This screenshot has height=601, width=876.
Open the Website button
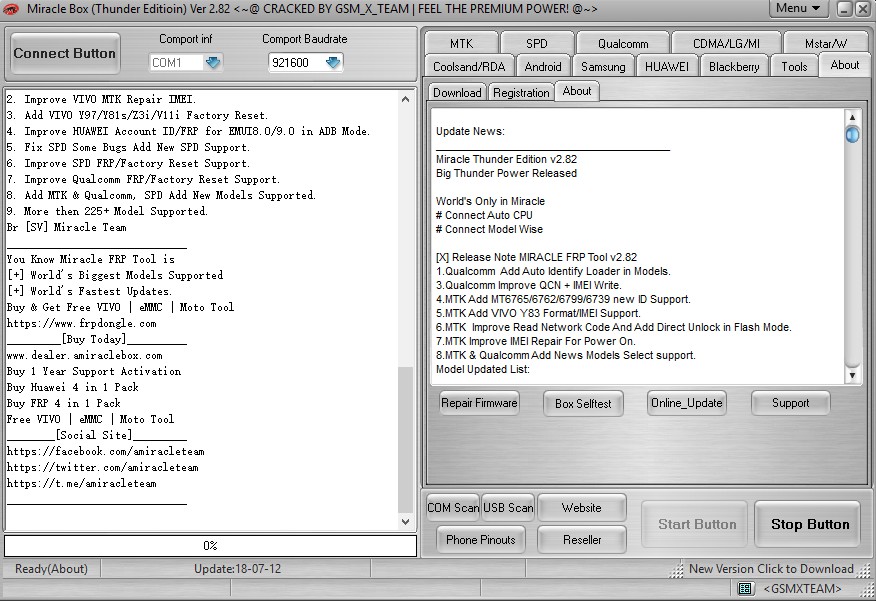coord(582,508)
